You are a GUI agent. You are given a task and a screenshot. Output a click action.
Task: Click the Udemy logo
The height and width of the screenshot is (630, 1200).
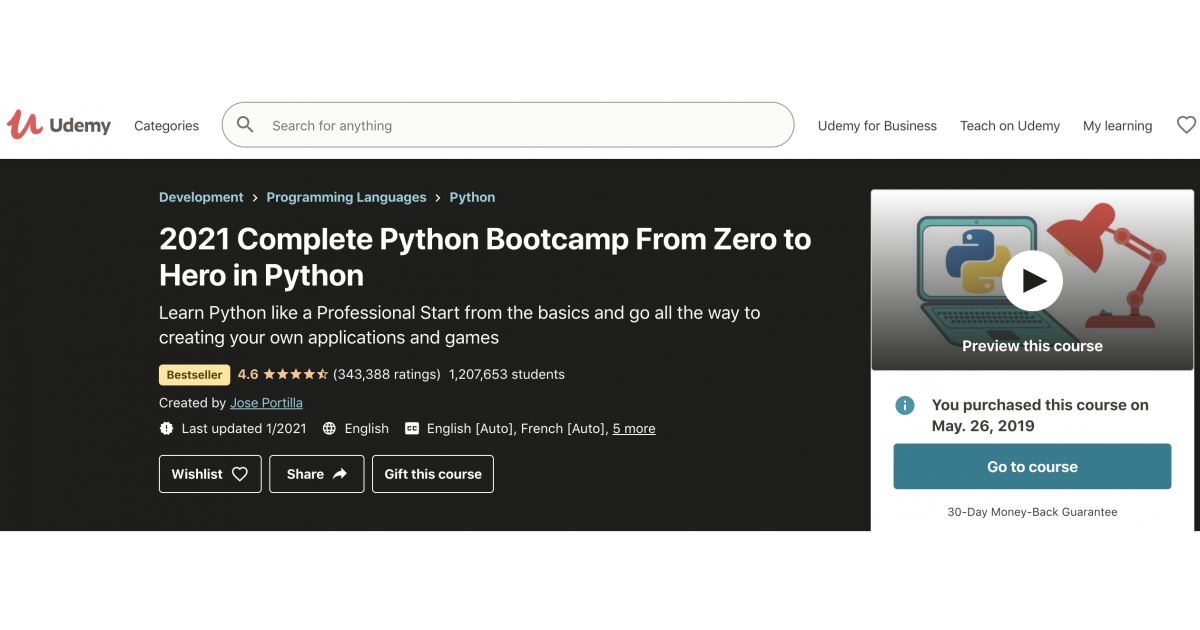59,125
